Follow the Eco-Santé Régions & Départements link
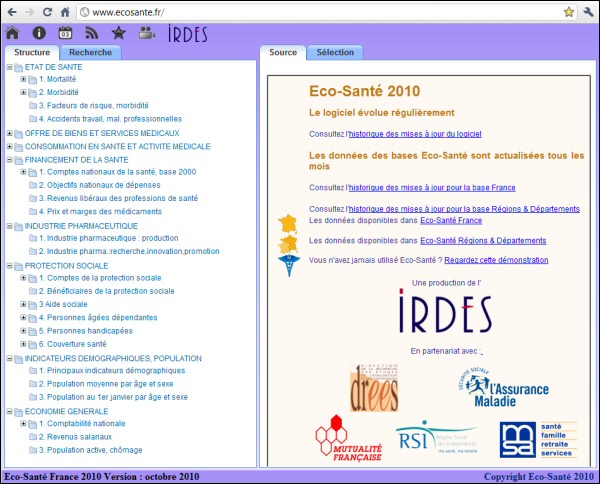The height and width of the screenshot is (484, 600). pyautogui.click(x=483, y=241)
